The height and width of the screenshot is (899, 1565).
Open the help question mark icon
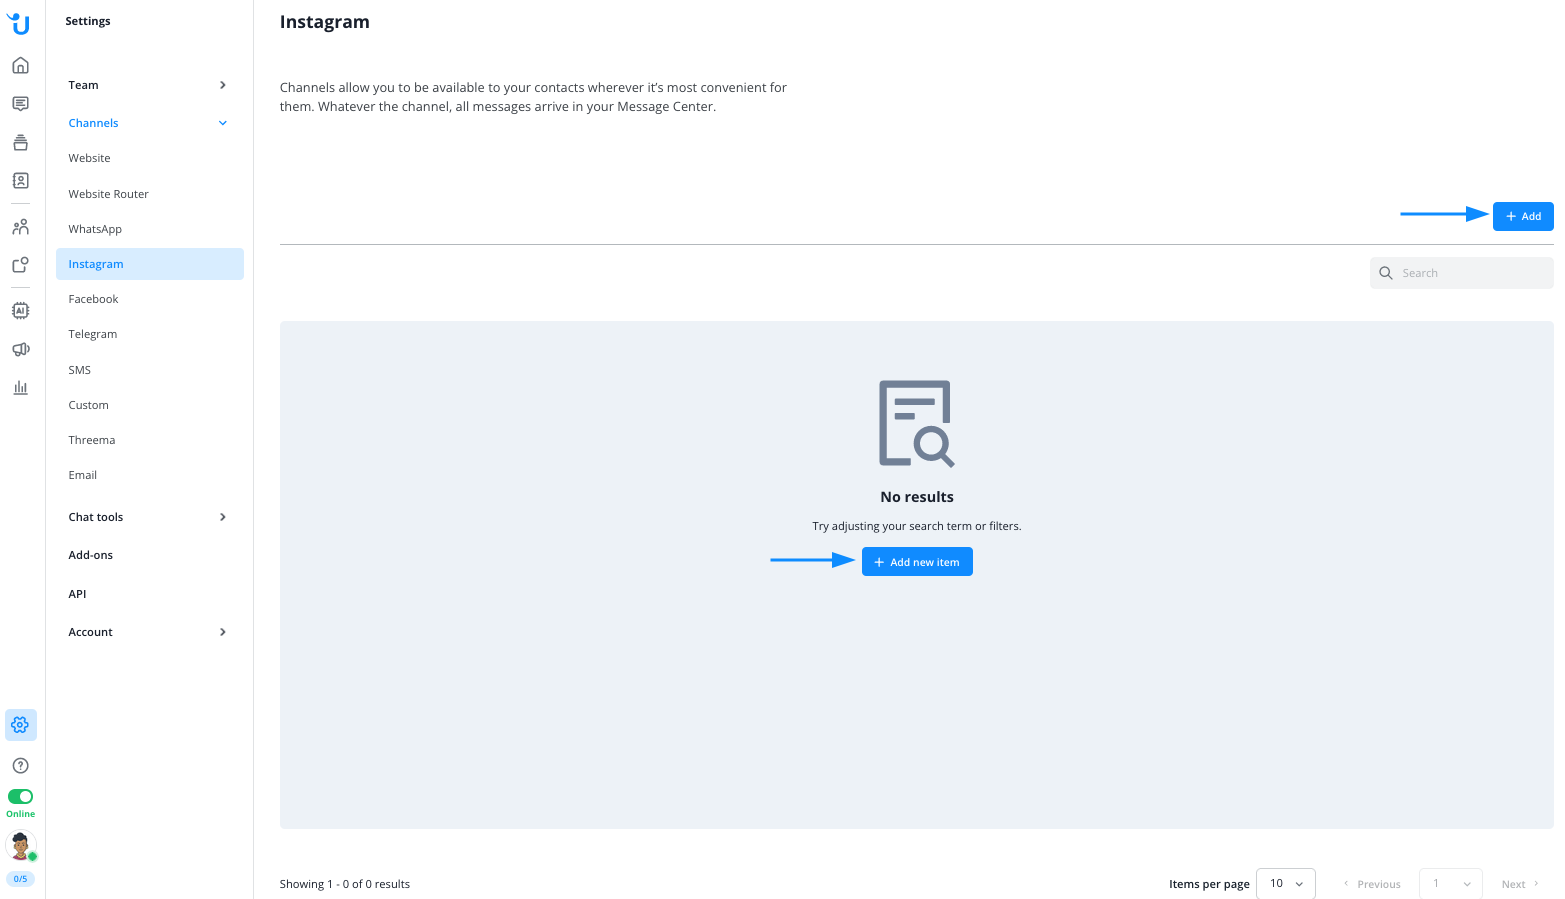point(20,766)
